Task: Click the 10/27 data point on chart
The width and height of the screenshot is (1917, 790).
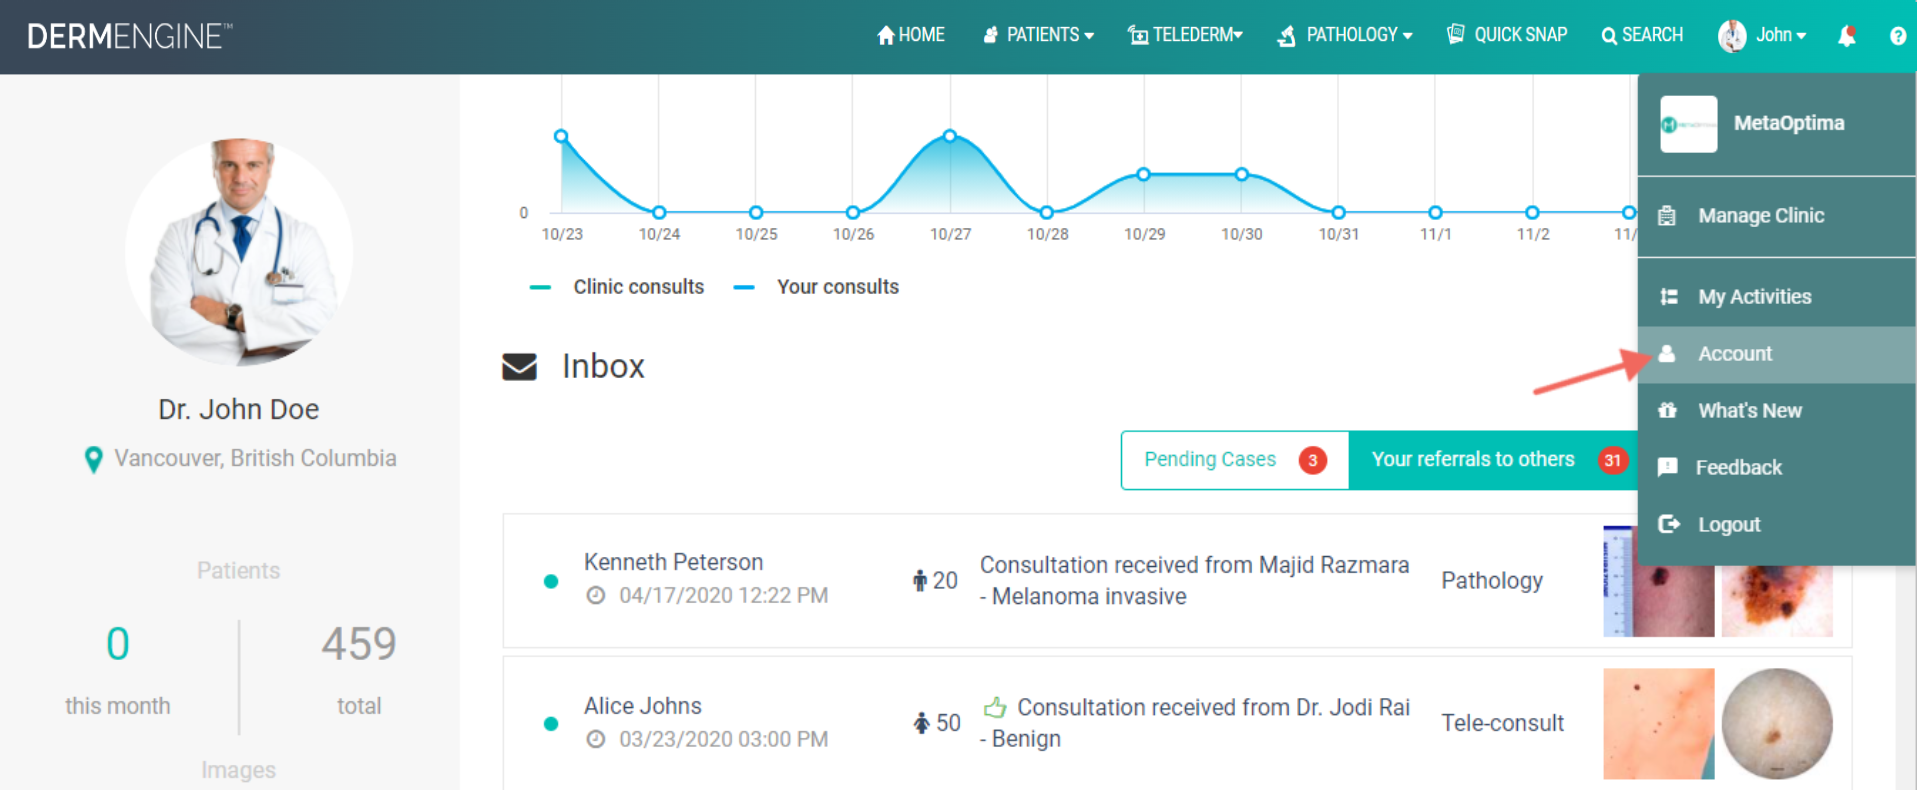Action: (x=950, y=136)
